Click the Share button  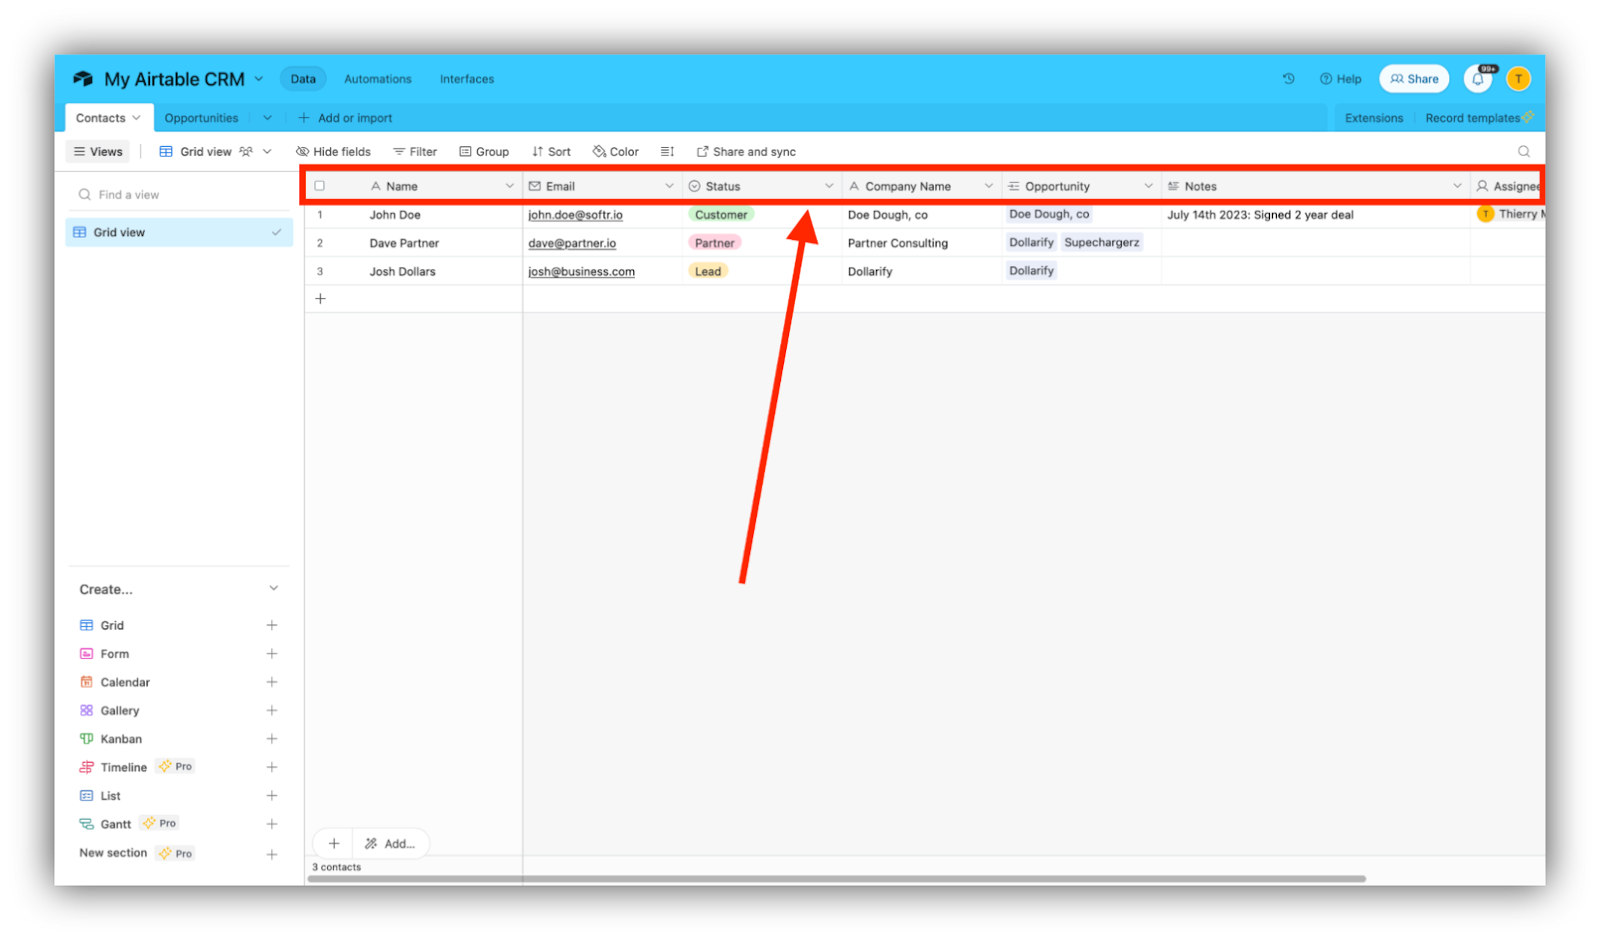(1414, 79)
